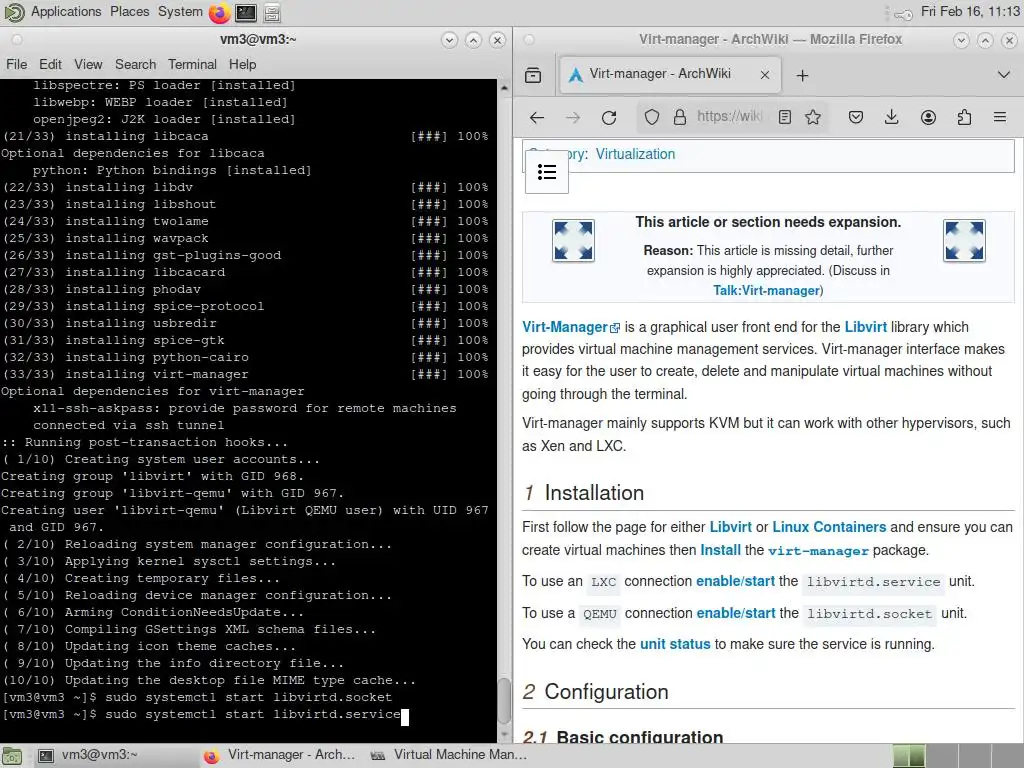
Task: Follow the first Libvirt library link
Action: 865,327
